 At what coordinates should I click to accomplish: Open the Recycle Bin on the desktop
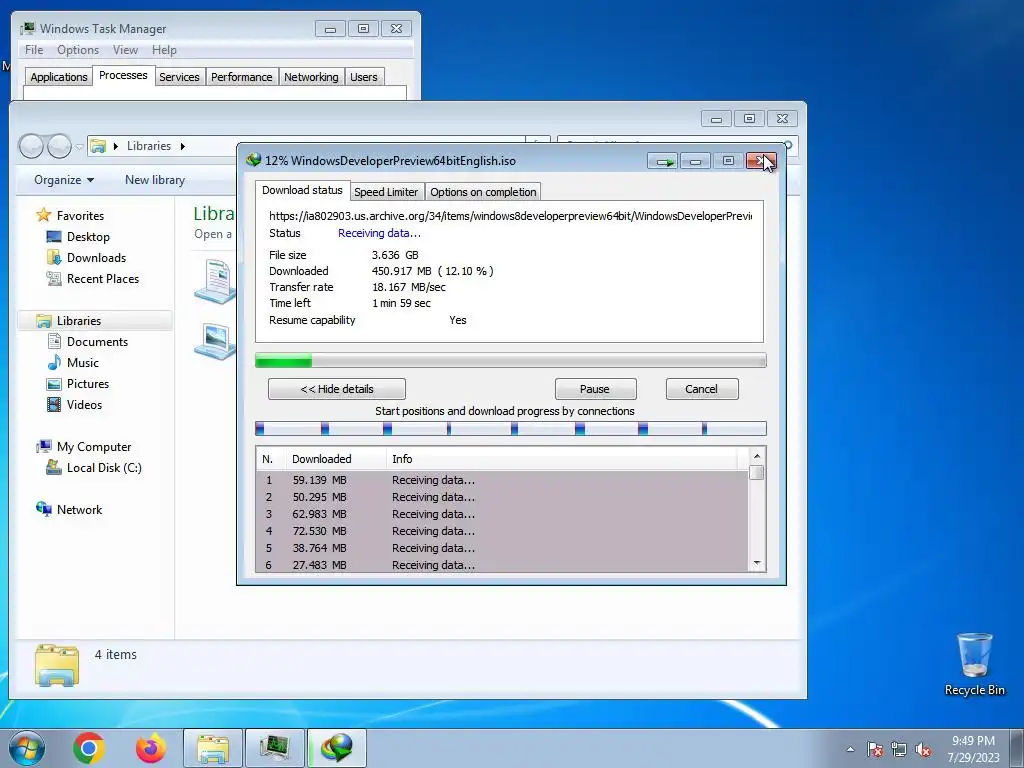pyautogui.click(x=974, y=664)
